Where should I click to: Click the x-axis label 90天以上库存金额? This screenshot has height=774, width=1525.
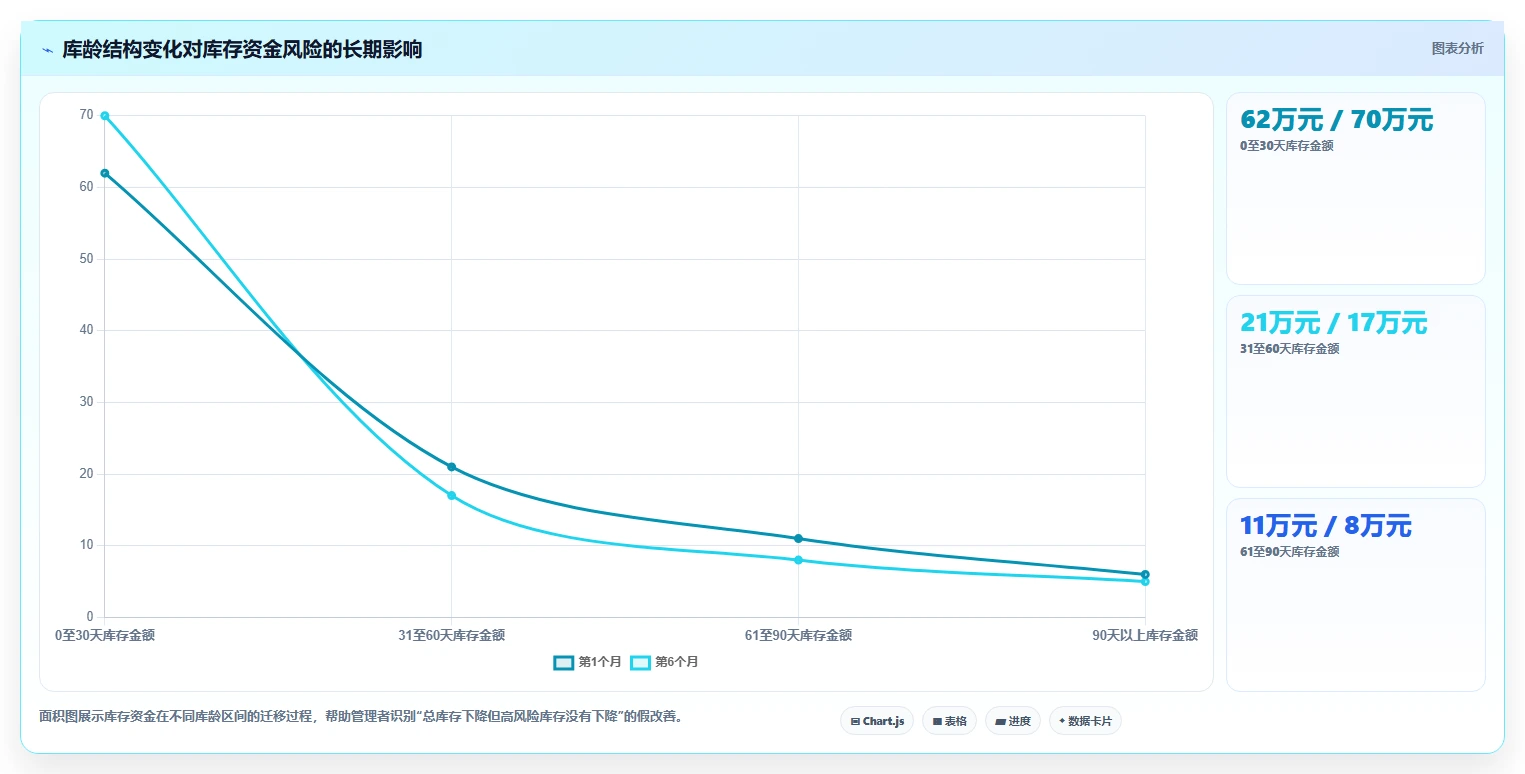click(x=1145, y=635)
